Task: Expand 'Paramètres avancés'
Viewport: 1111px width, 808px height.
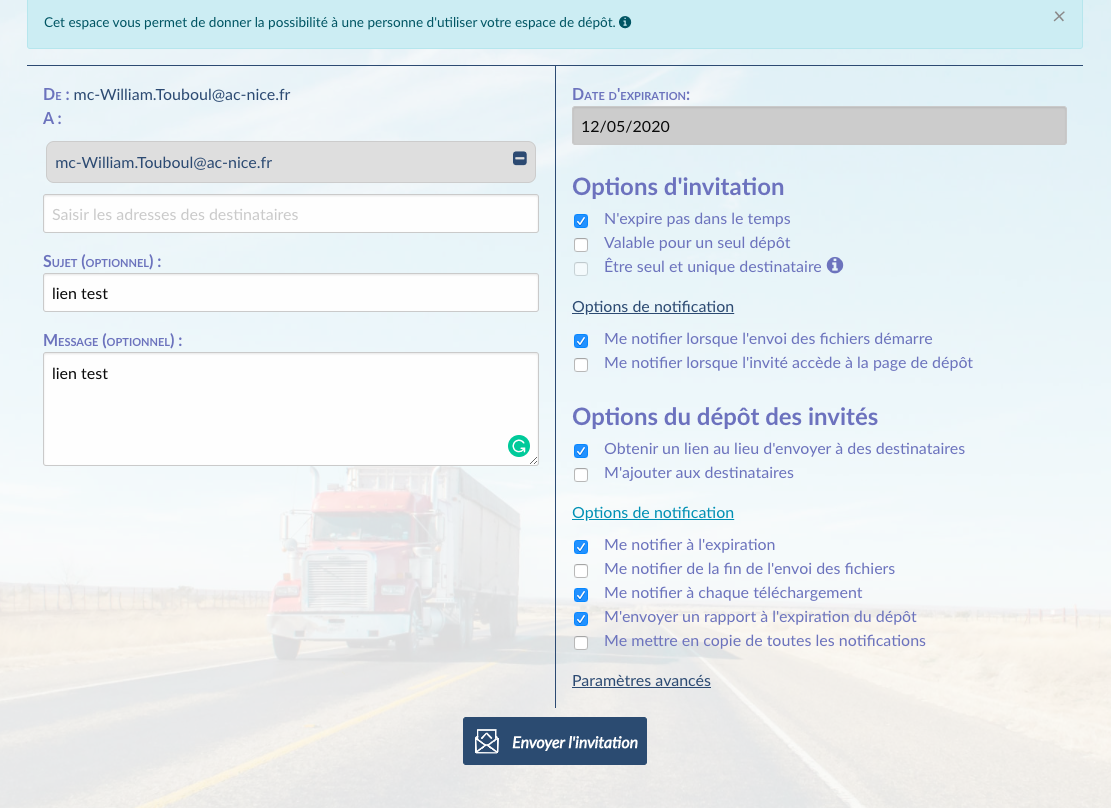Action: 641,681
